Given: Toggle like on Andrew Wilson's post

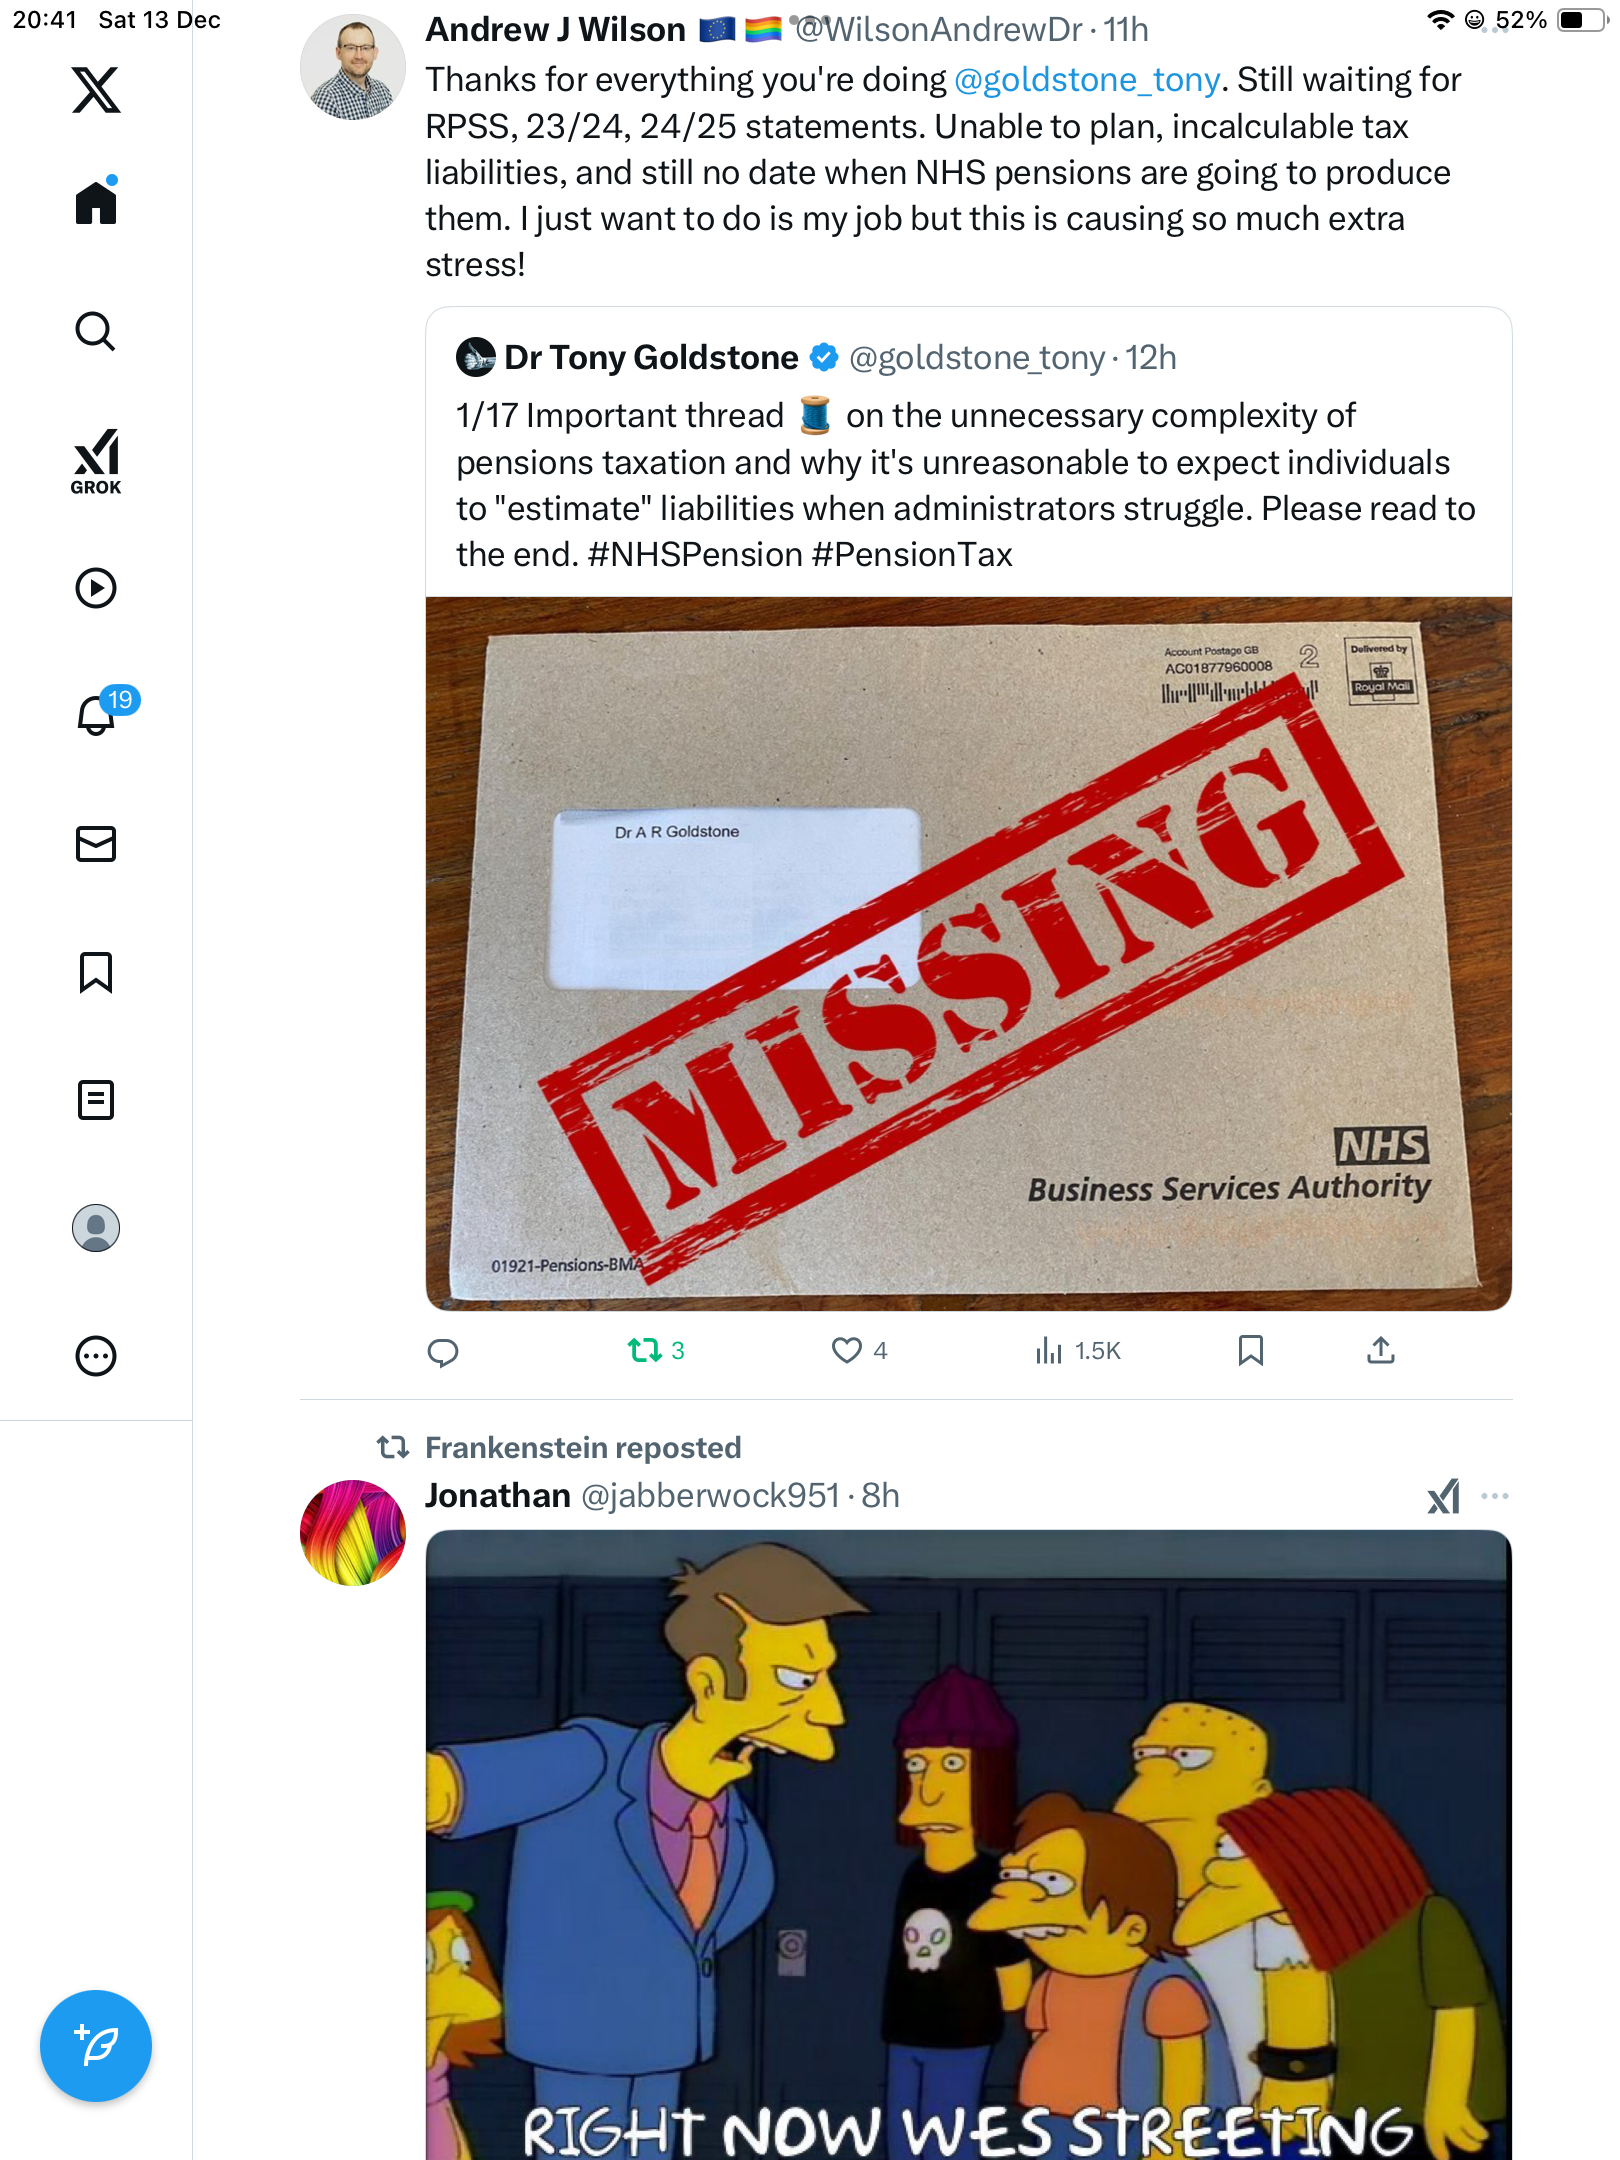Looking at the screenshot, I should 847,1351.
